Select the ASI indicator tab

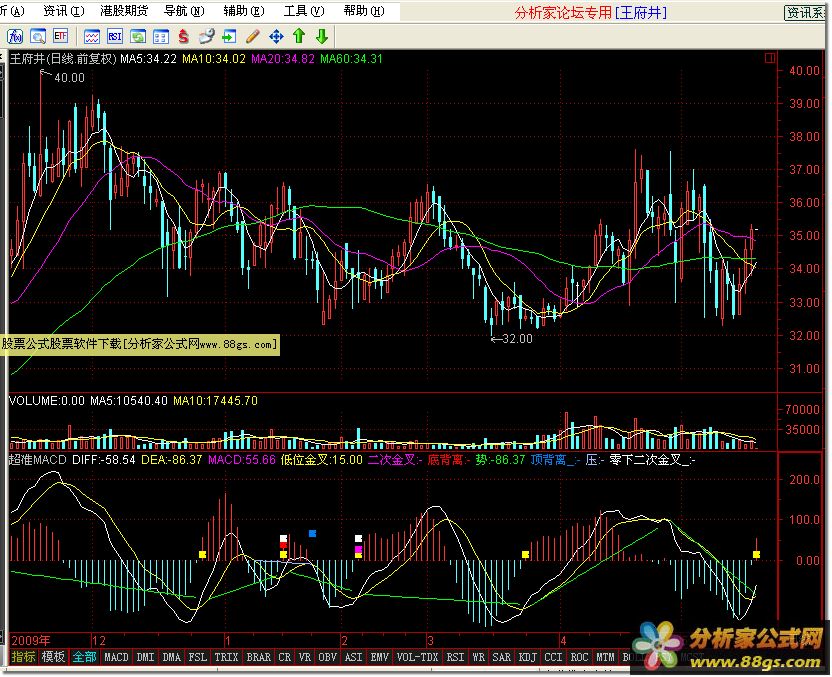[353, 657]
